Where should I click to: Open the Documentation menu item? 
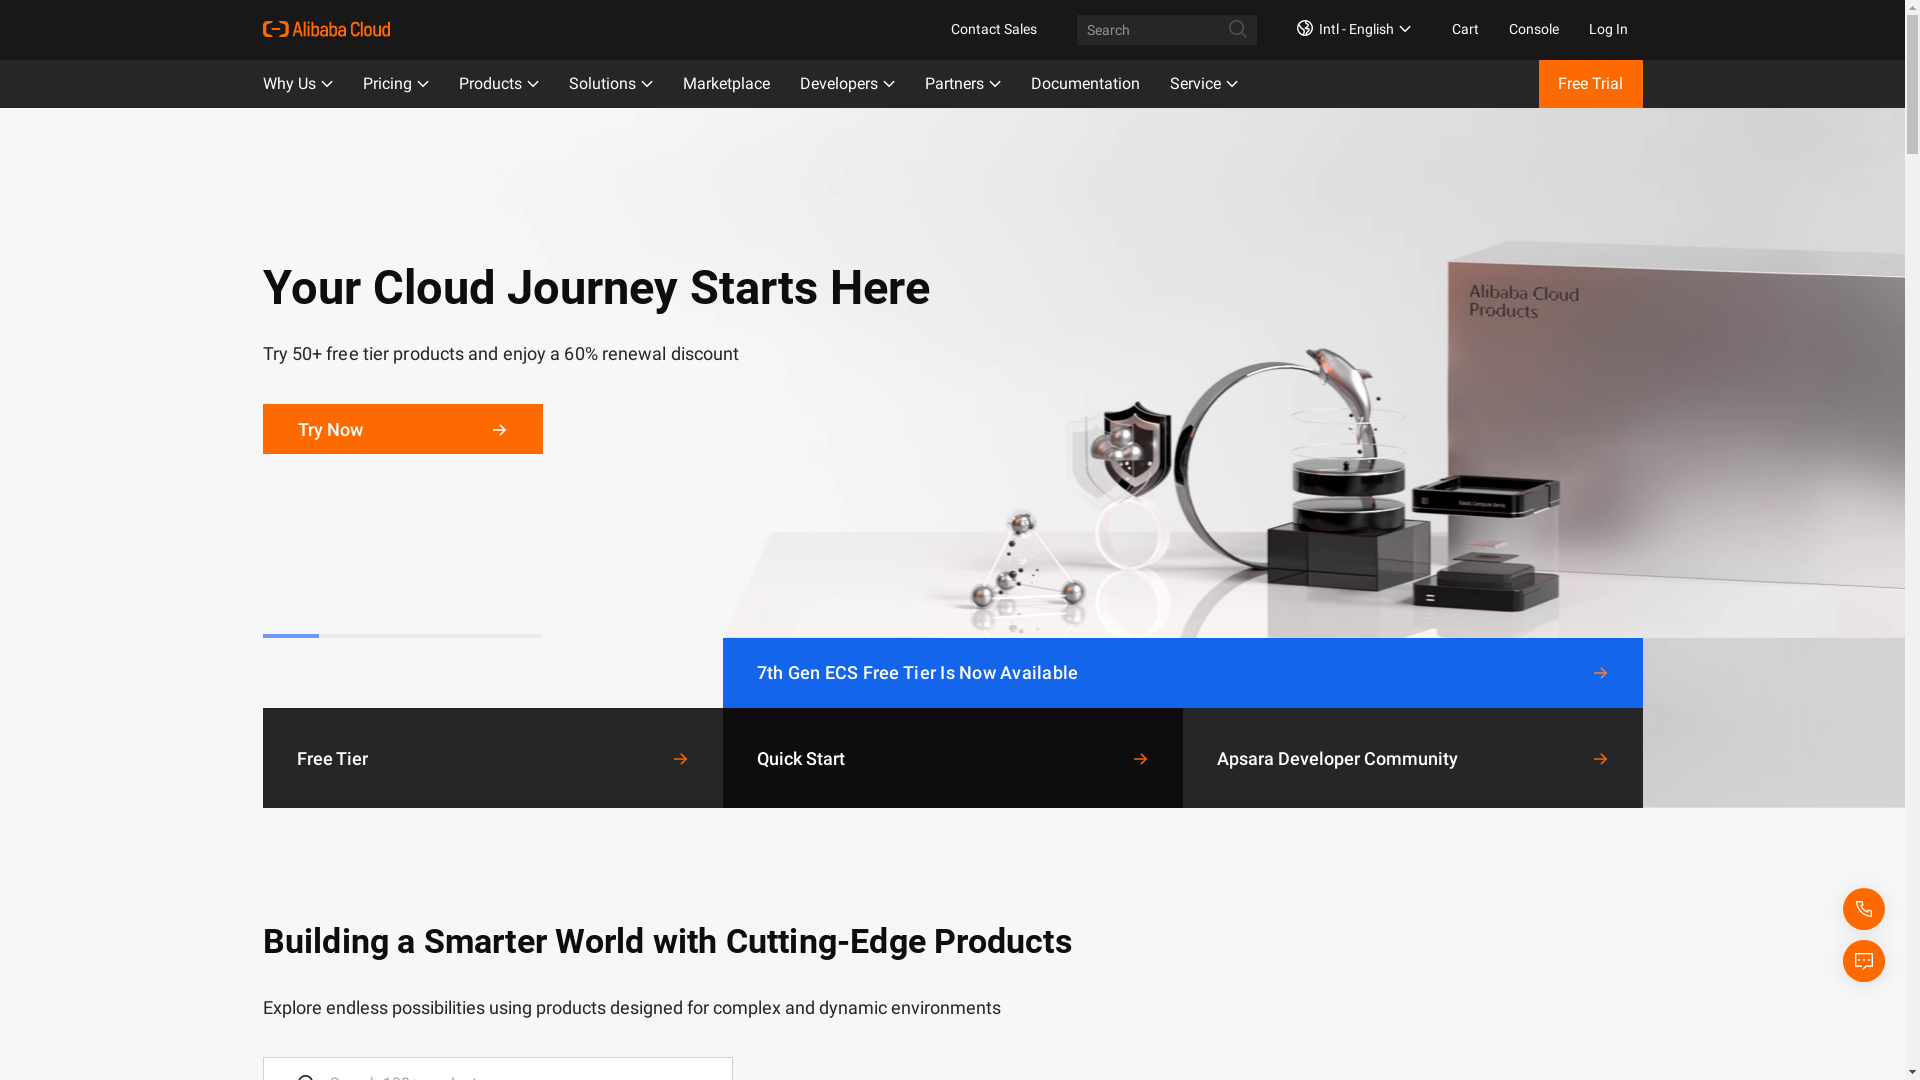point(1084,84)
